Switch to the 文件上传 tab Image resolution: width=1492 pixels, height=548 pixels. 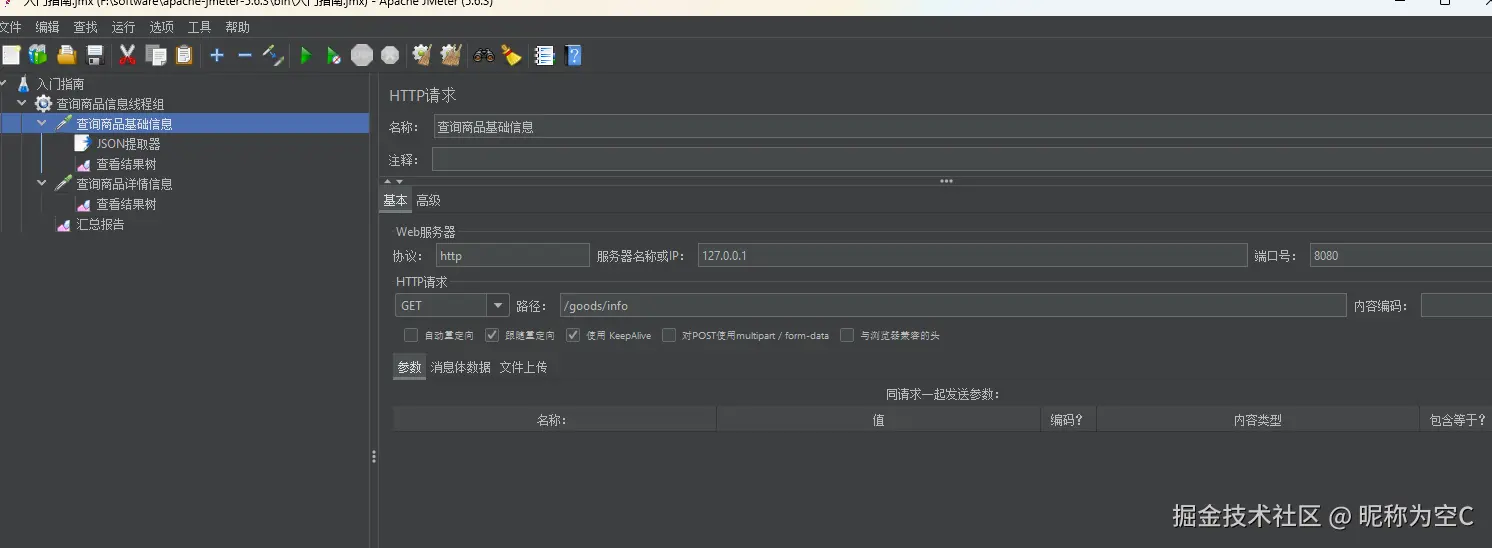[x=523, y=367]
